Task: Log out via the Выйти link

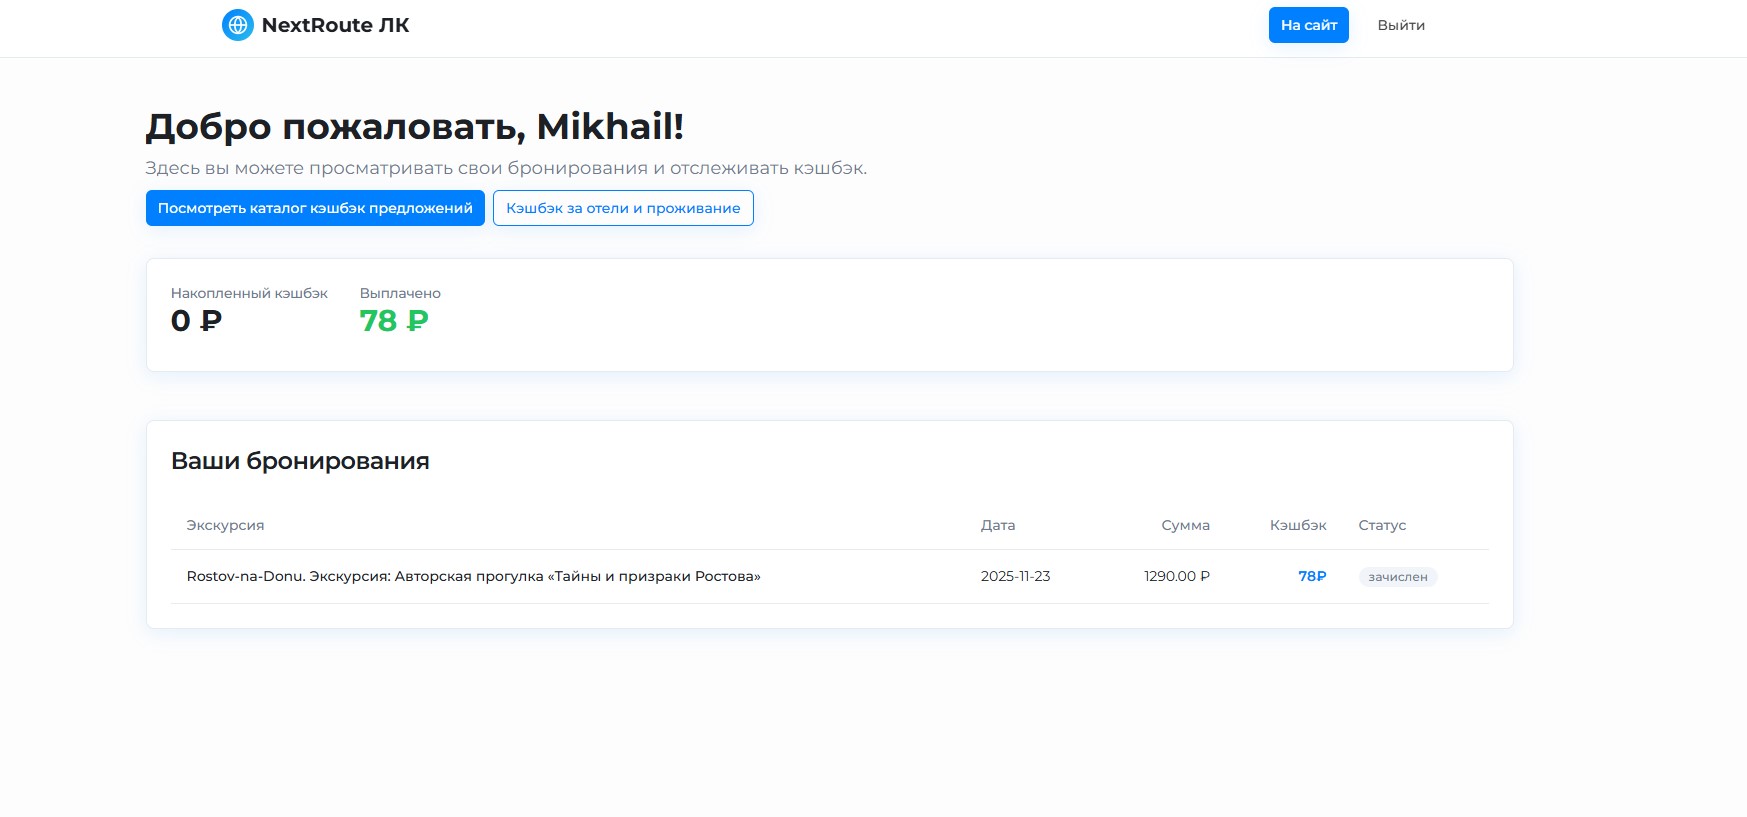Action: (x=1400, y=25)
